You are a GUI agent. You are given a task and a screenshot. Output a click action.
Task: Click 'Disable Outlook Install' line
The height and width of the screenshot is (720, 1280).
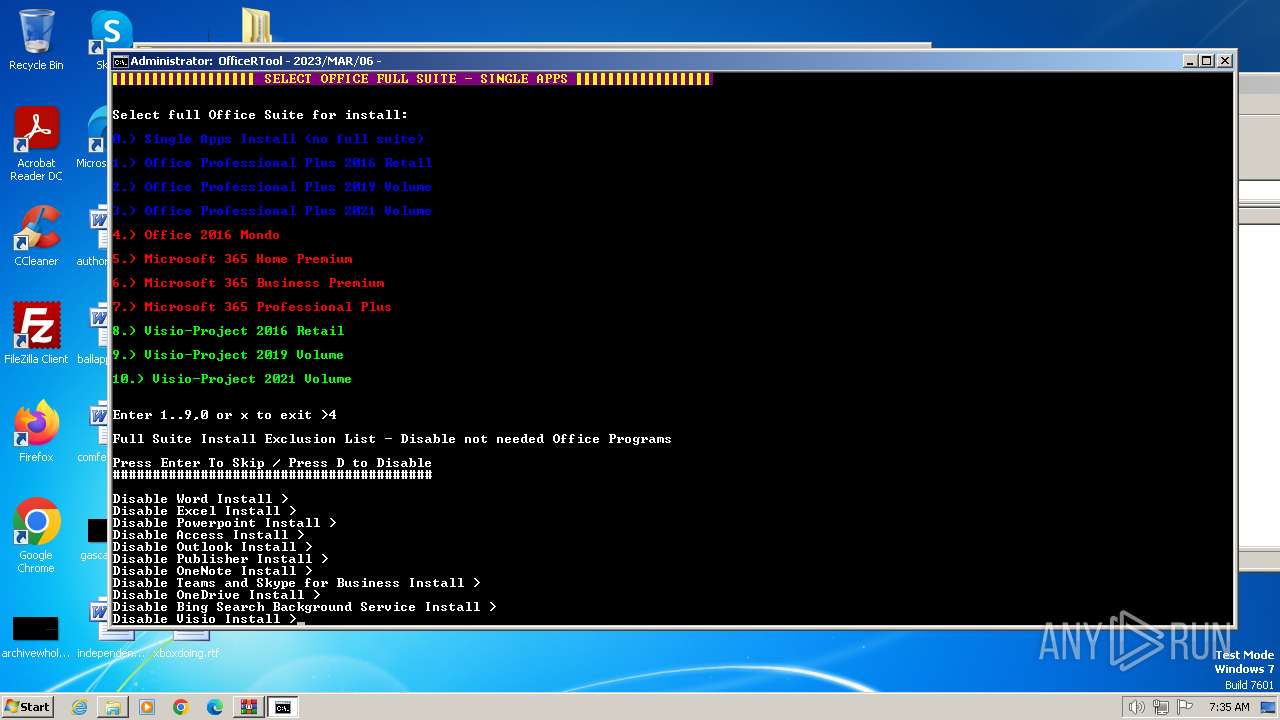click(212, 547)
